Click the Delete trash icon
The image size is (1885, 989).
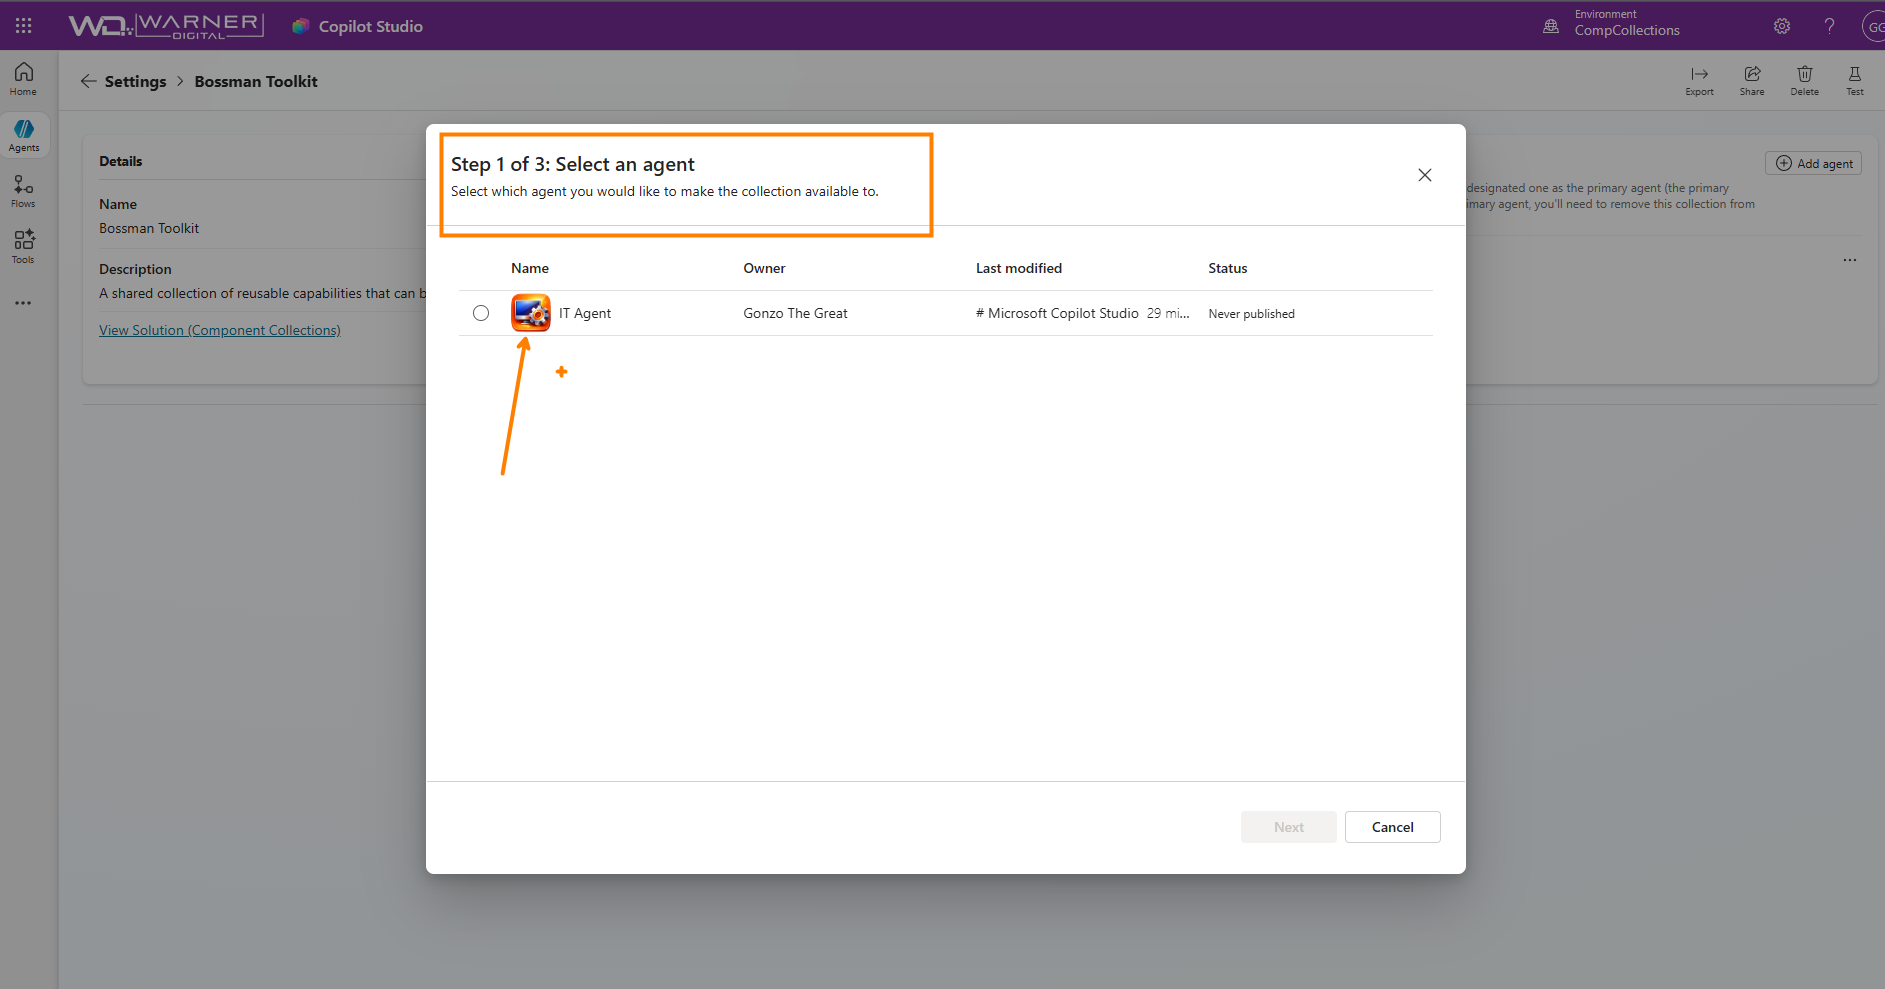[1804, 79]
